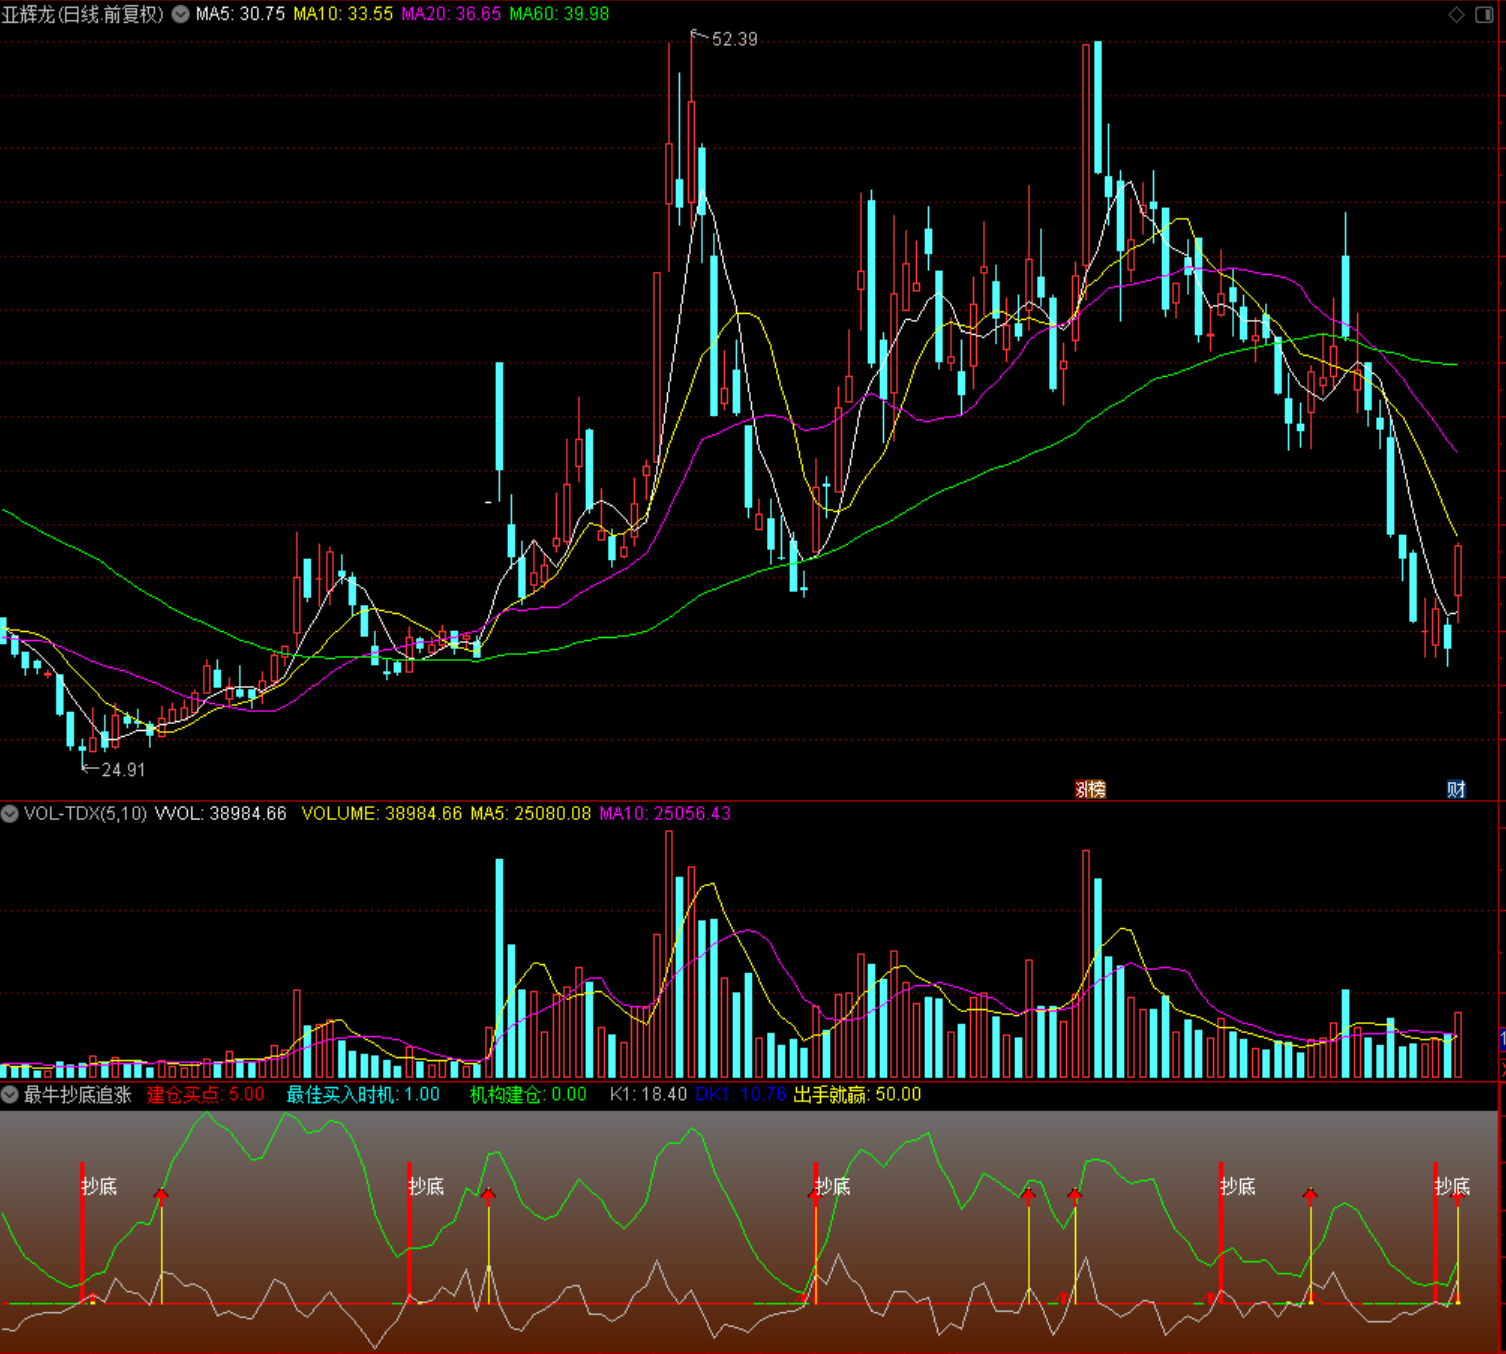Click the 出手就赢: 50.00 label
Viewport: 1506px width, 1354px height.
[x=858, y=1095]
